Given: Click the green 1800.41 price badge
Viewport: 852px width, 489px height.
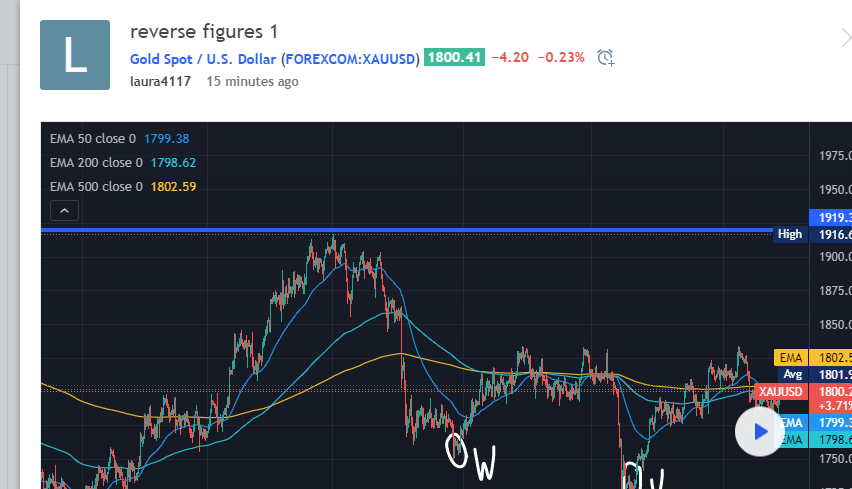Looking at the screenshot, I should pyautogui.click(x=454, y=58).
